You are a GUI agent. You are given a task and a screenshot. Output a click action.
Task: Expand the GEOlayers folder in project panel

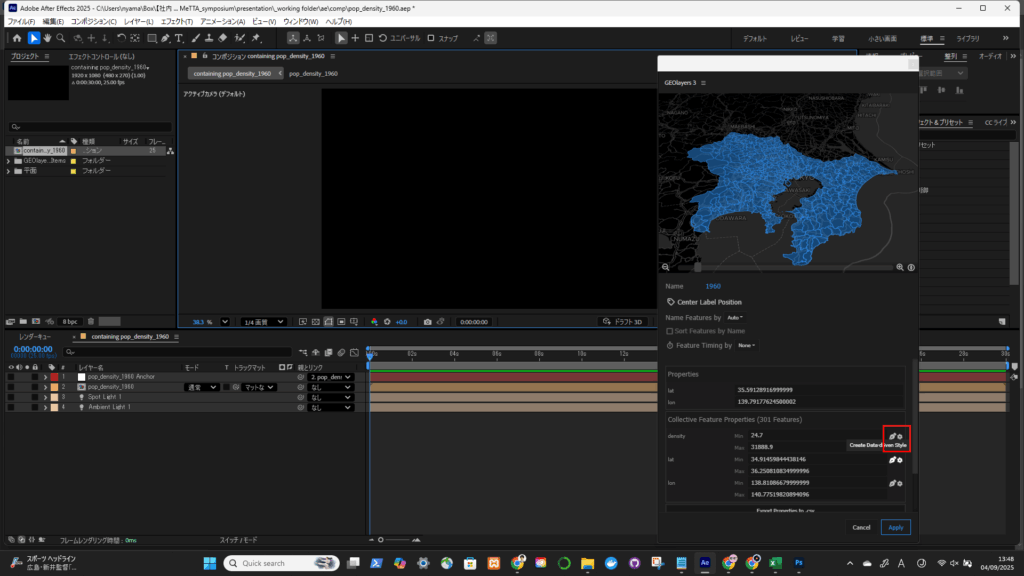(x=9, y=160)
